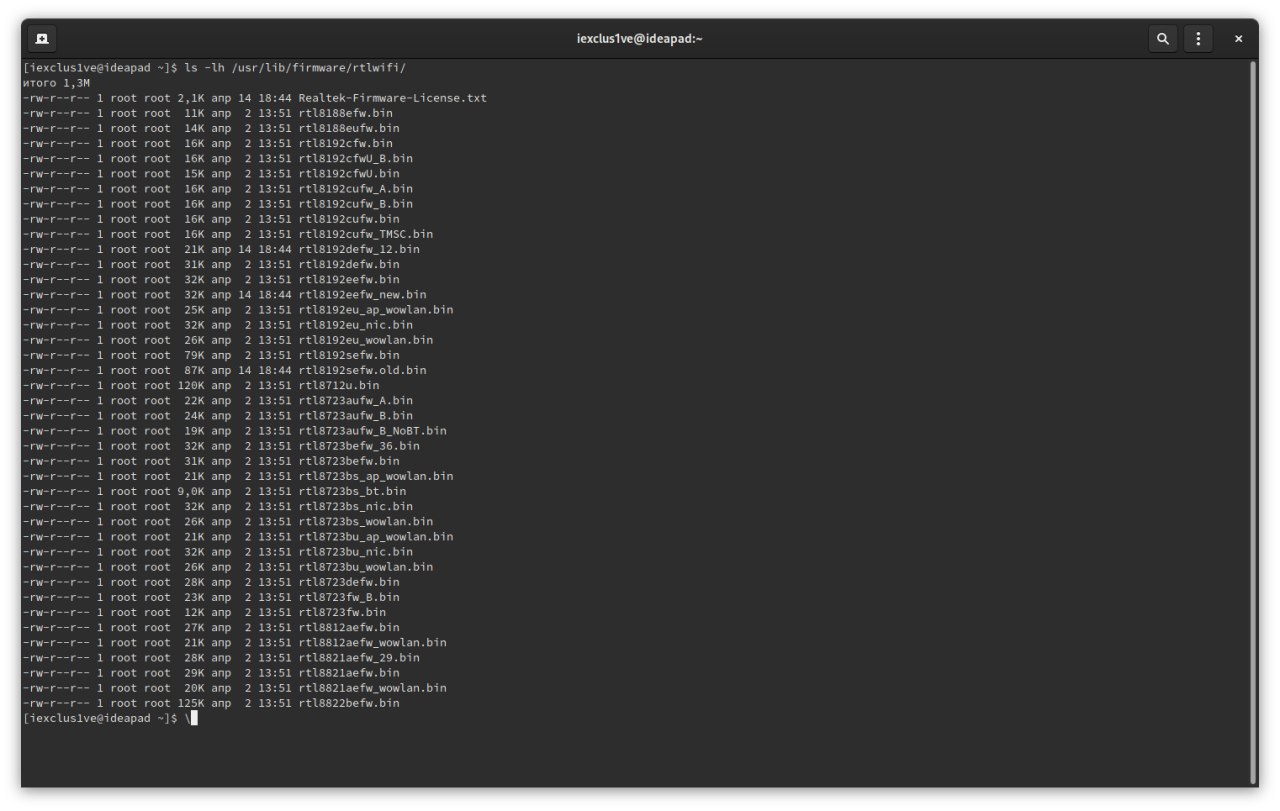
Task: Click file name rtl8723aufw_B_NoBT.bin
Action: pyautogui.click(x=372, y=430)
